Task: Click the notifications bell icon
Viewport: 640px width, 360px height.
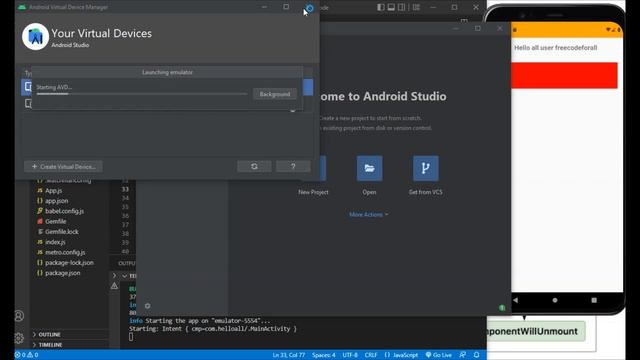Action: [x=476, y=355]
